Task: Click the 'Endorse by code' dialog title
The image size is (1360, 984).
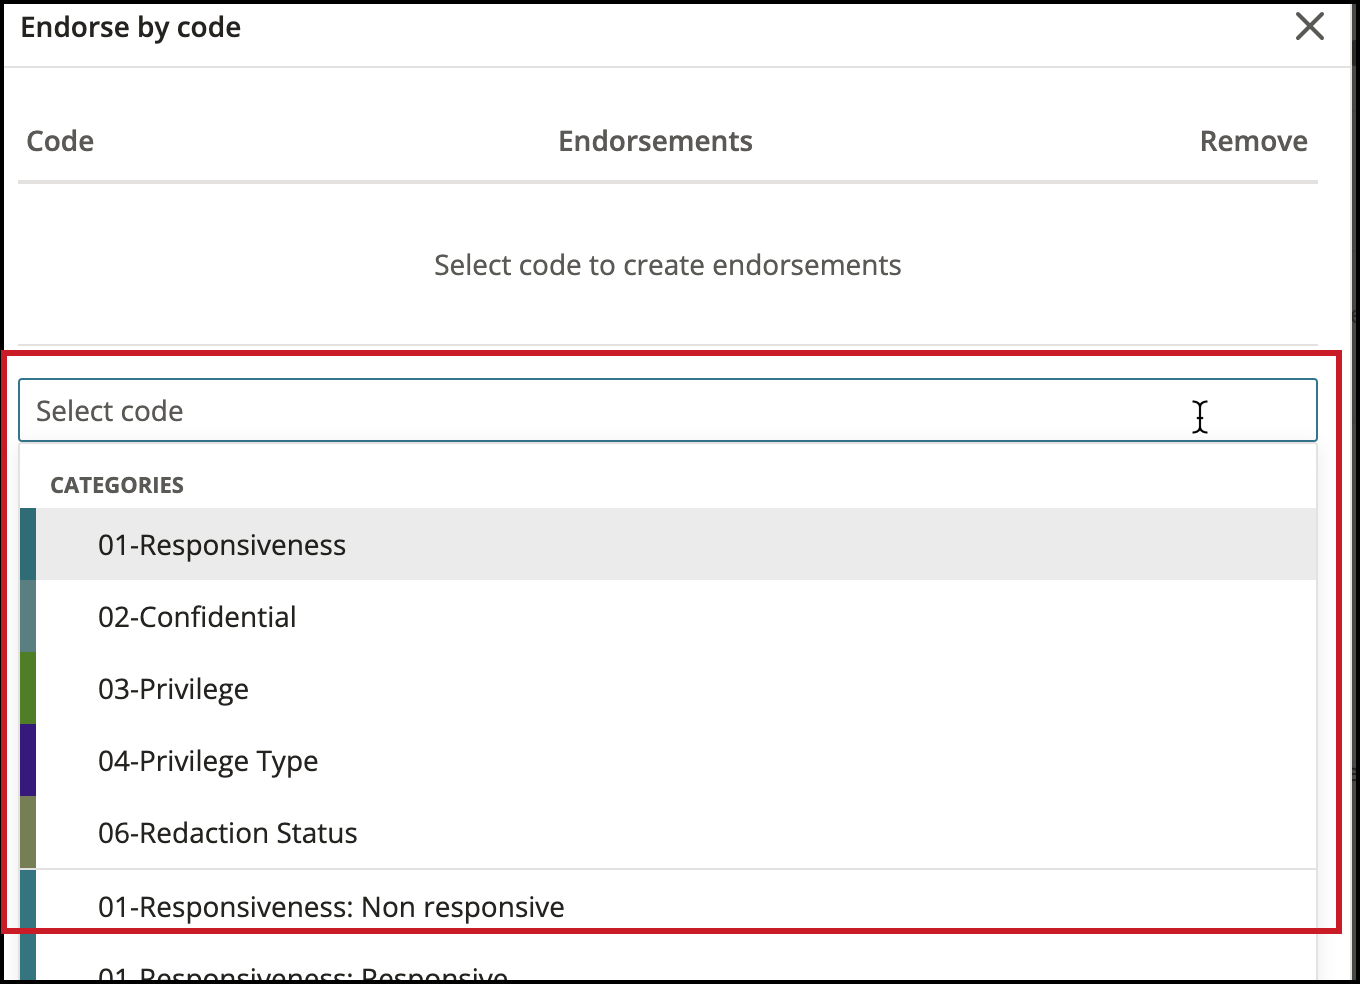Action: point(131,27)
